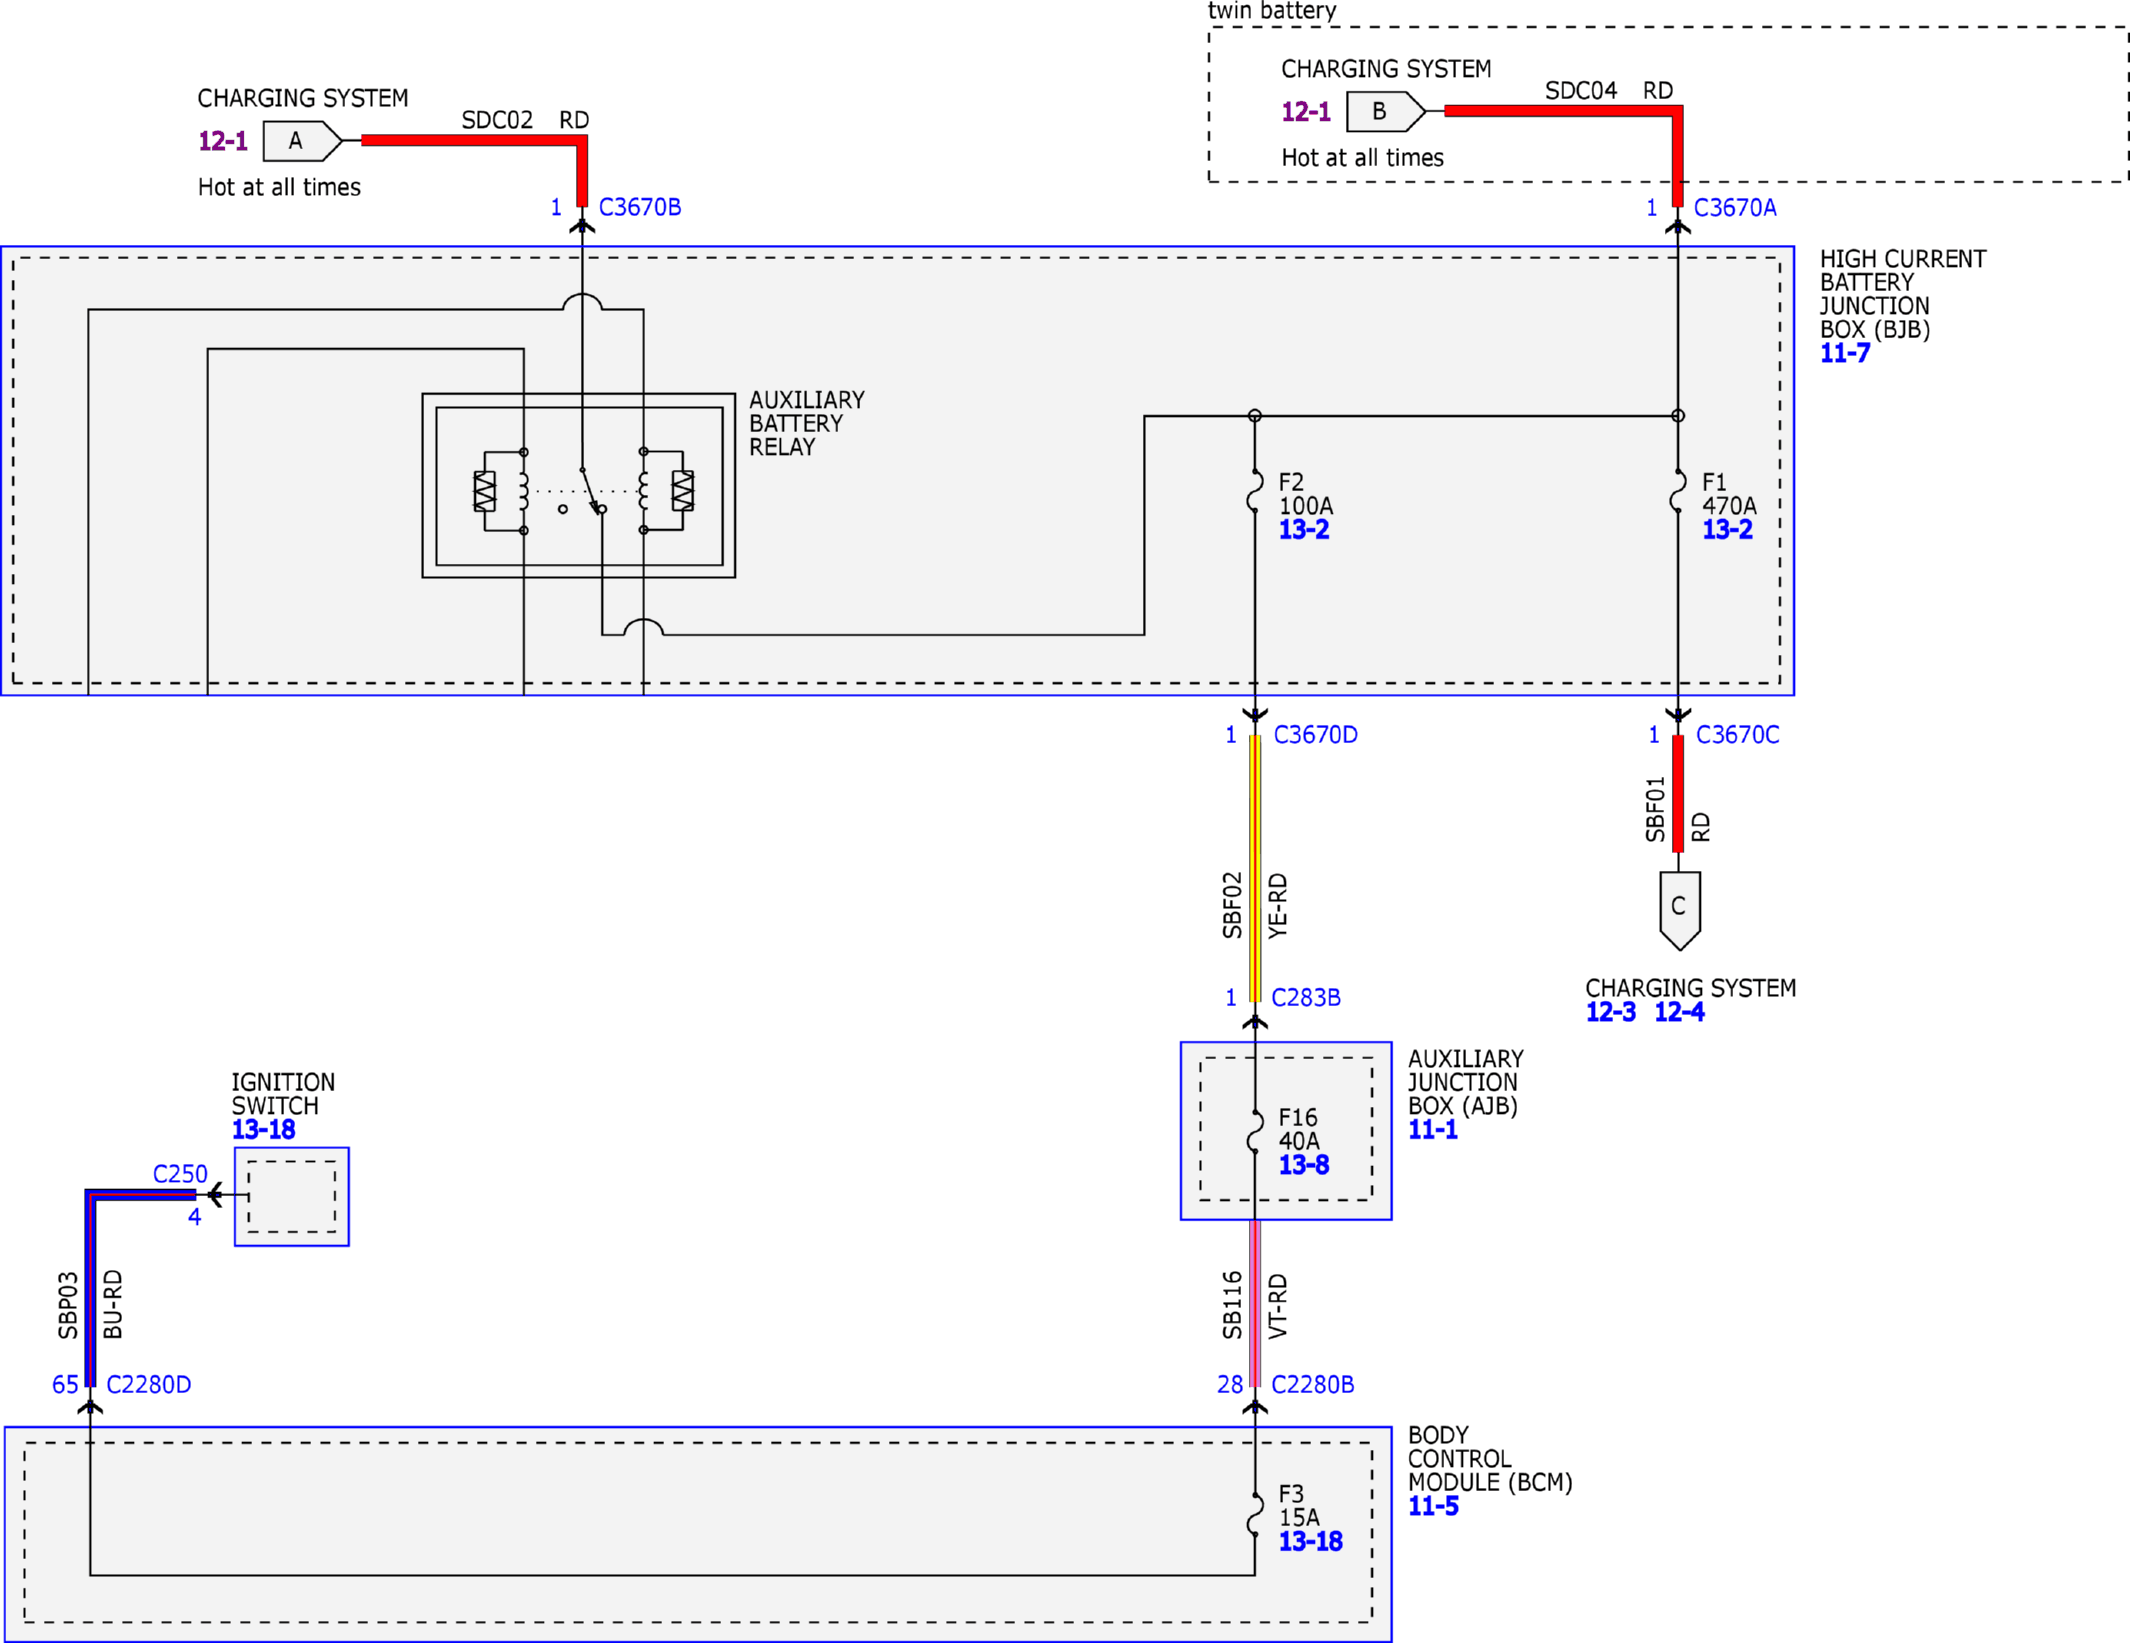Select the red SDC04 RD wire
This screenshot has height=1643, width=2130.
pos(1565,111)
